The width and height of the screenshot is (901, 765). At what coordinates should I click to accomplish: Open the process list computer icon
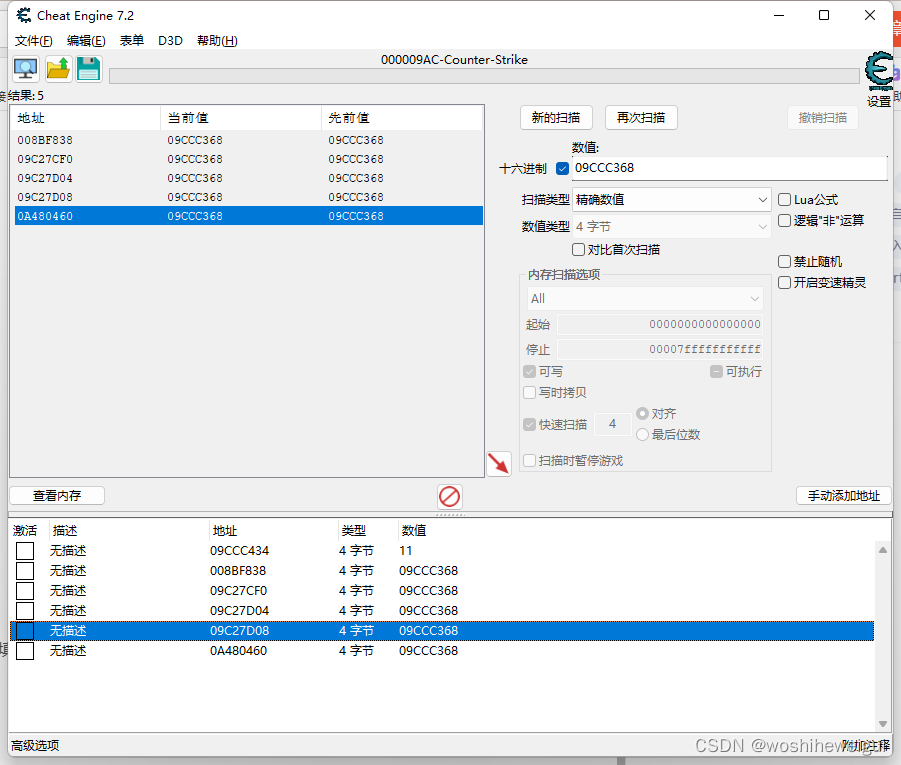pyautogui.click(x=26, y=69)
